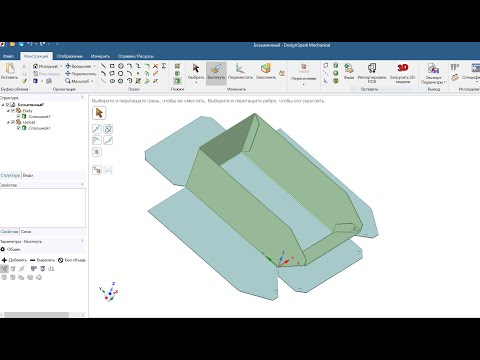Screen dimensions: 480x360
Task: Switch to Section mode icon in Режим group
Action: coord(178,73)
